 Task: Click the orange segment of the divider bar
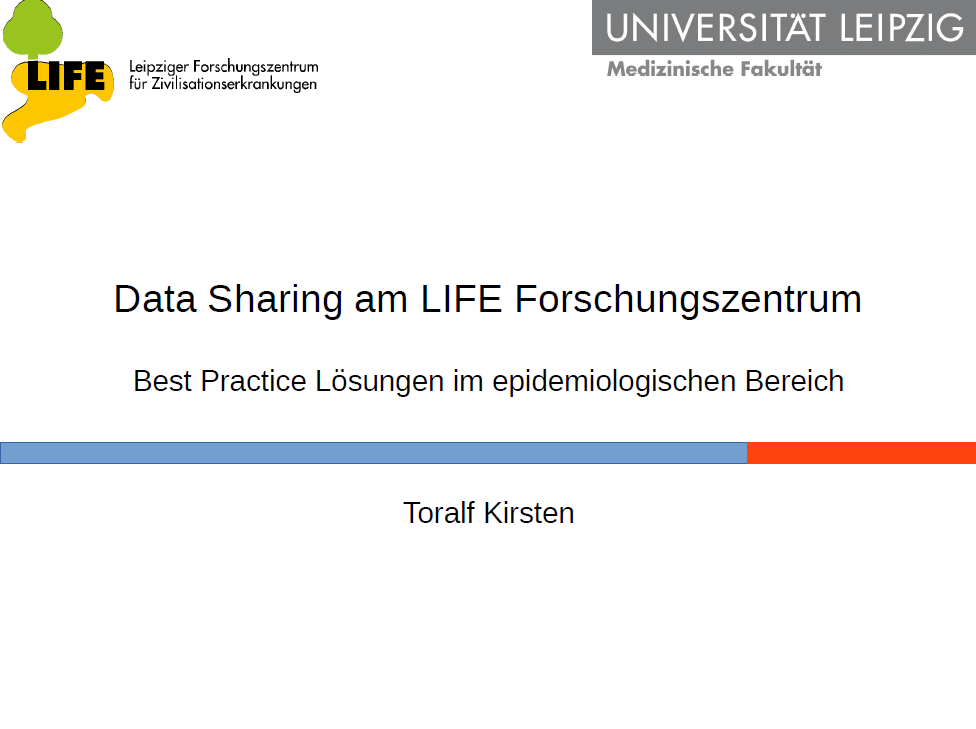pos(861,453)
